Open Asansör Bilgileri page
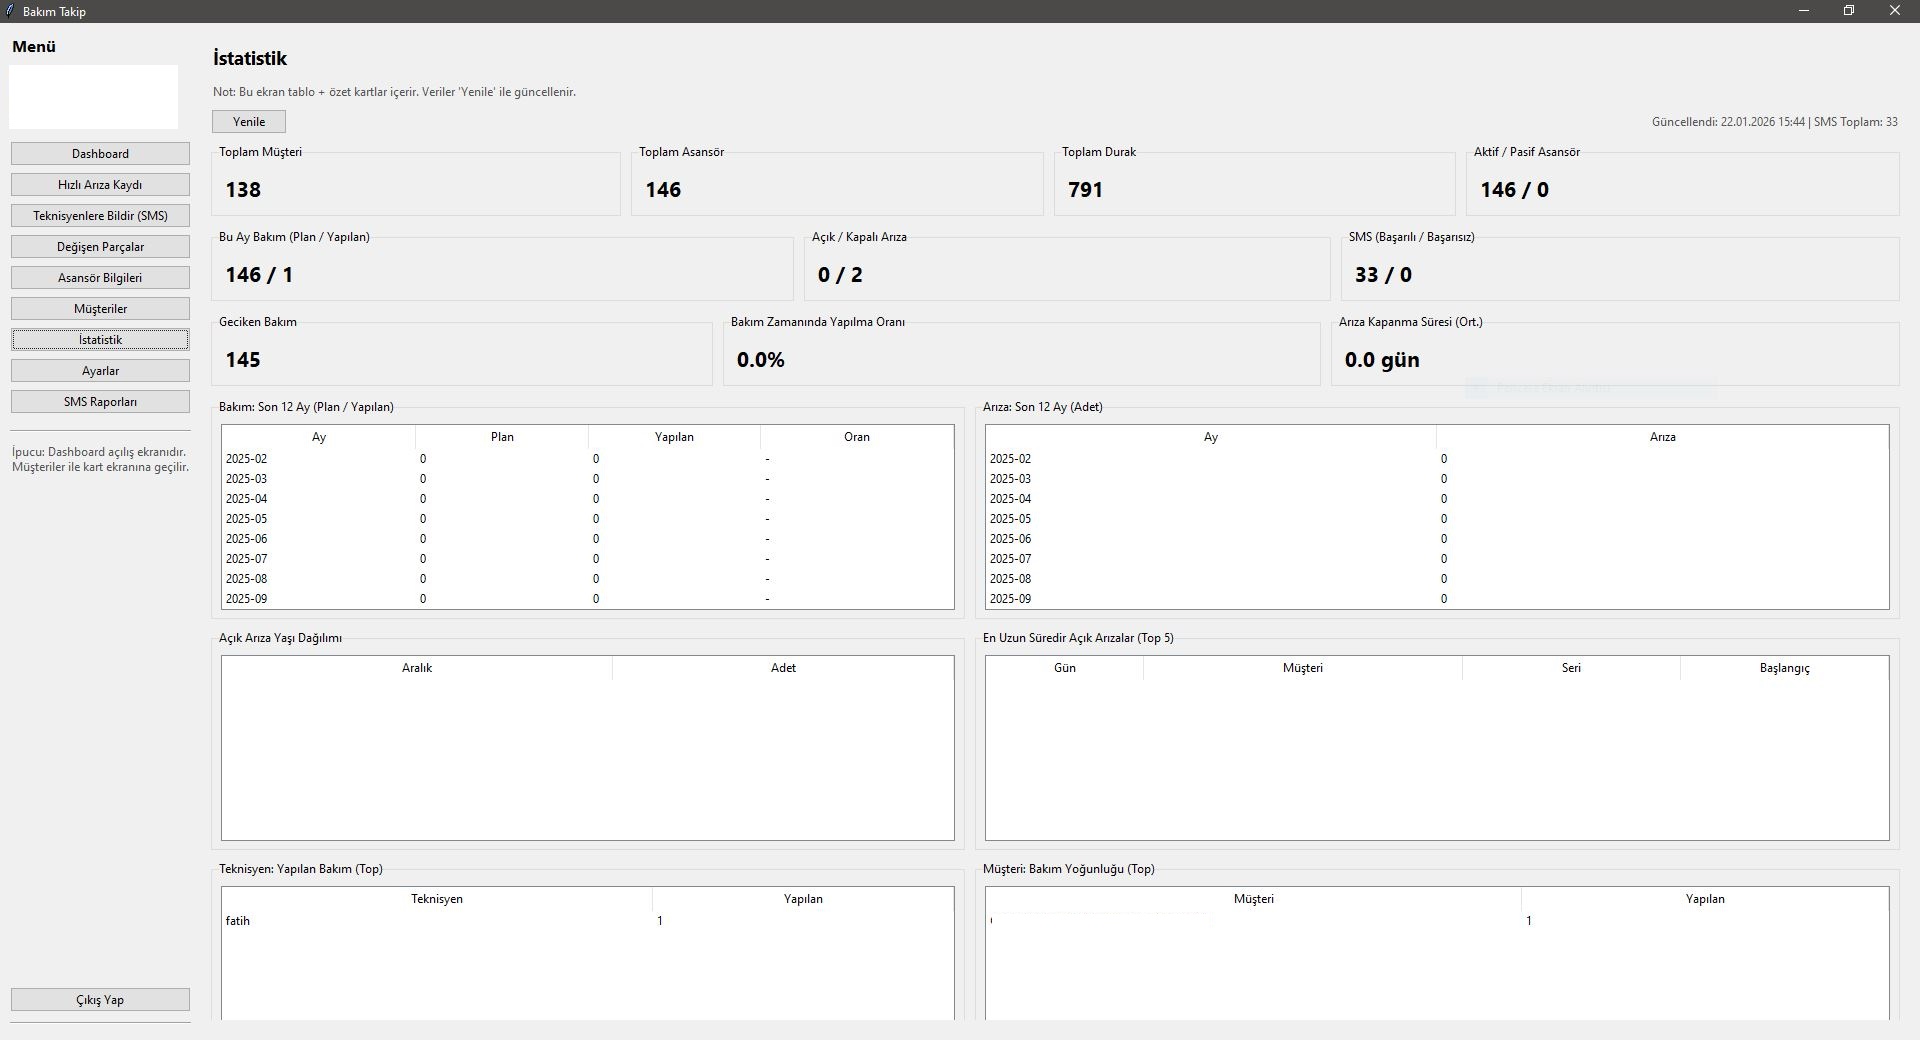This screenshot has height=1040, width=1920. point(100,278)
